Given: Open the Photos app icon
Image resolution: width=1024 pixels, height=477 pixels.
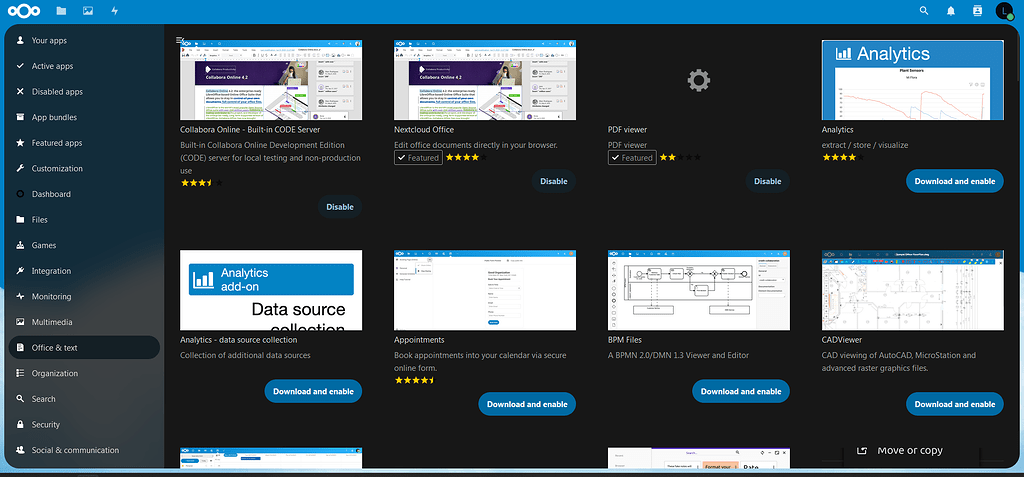Looking at the screenshot, I should [x=88, y=10].
